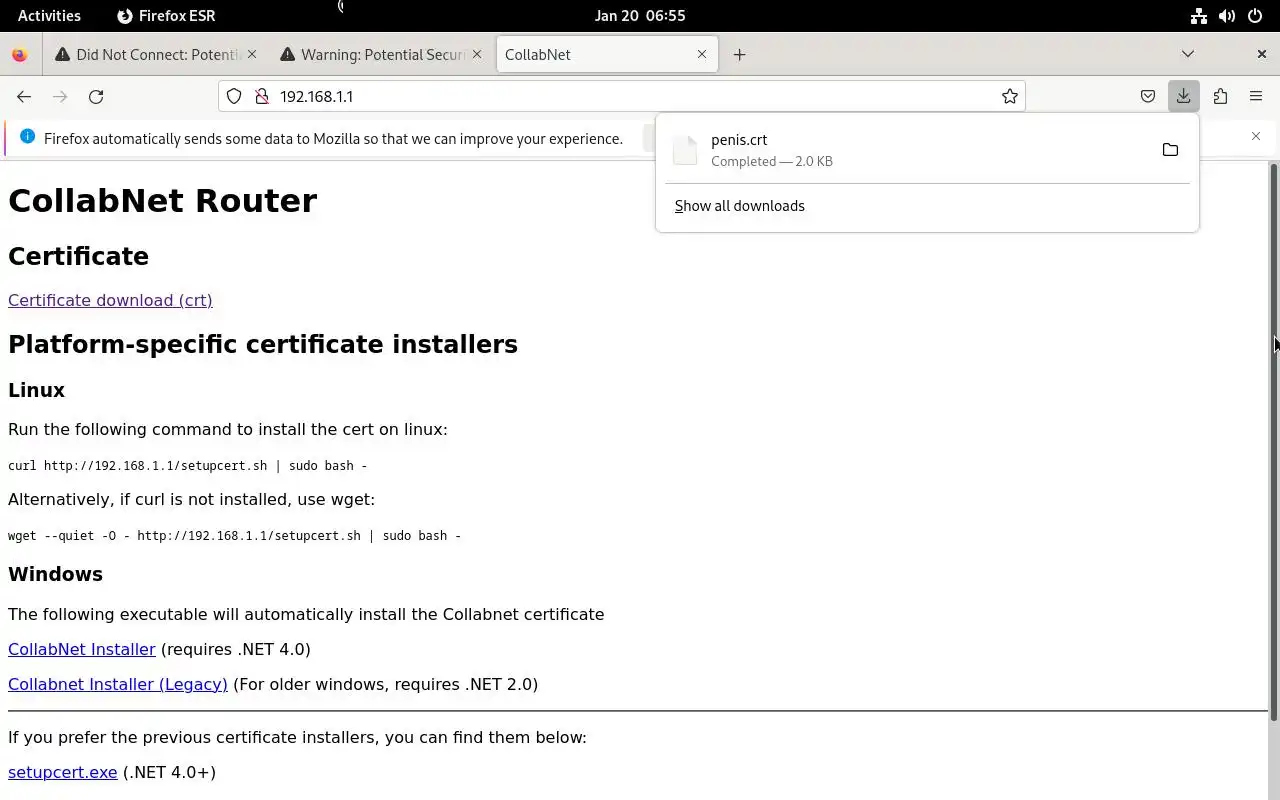
Task: Open the Extensions puzzle icon
Action: tap(1220, 96)
